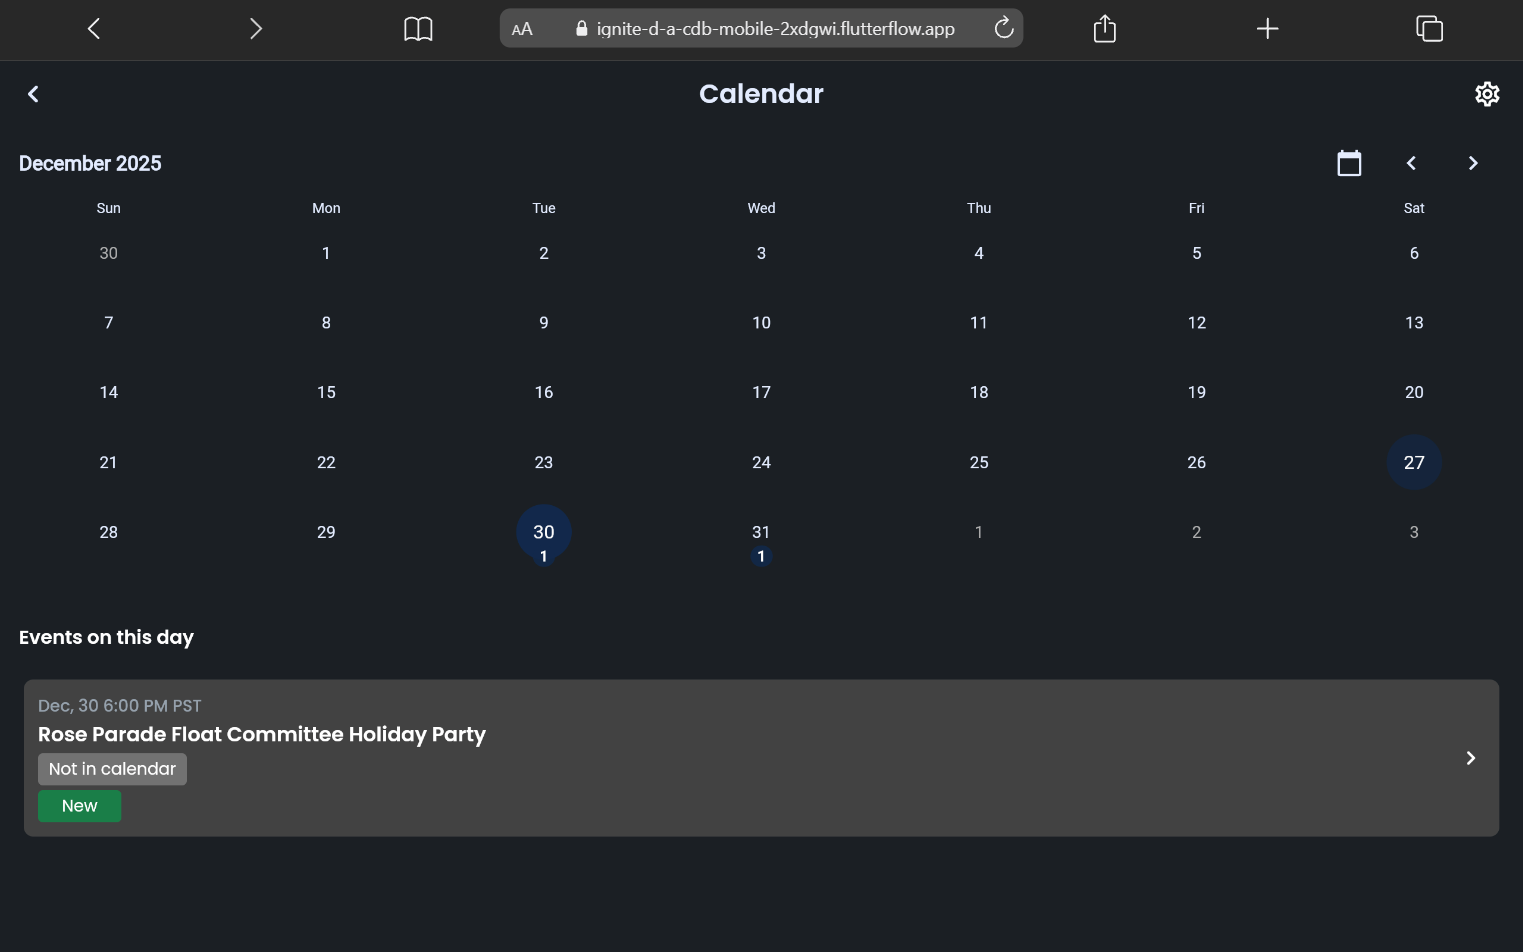Image resolution: width=1523 pixels, height=952 pixels.
Task: Open the calendar settings gear
Action: pos(1487,94)
